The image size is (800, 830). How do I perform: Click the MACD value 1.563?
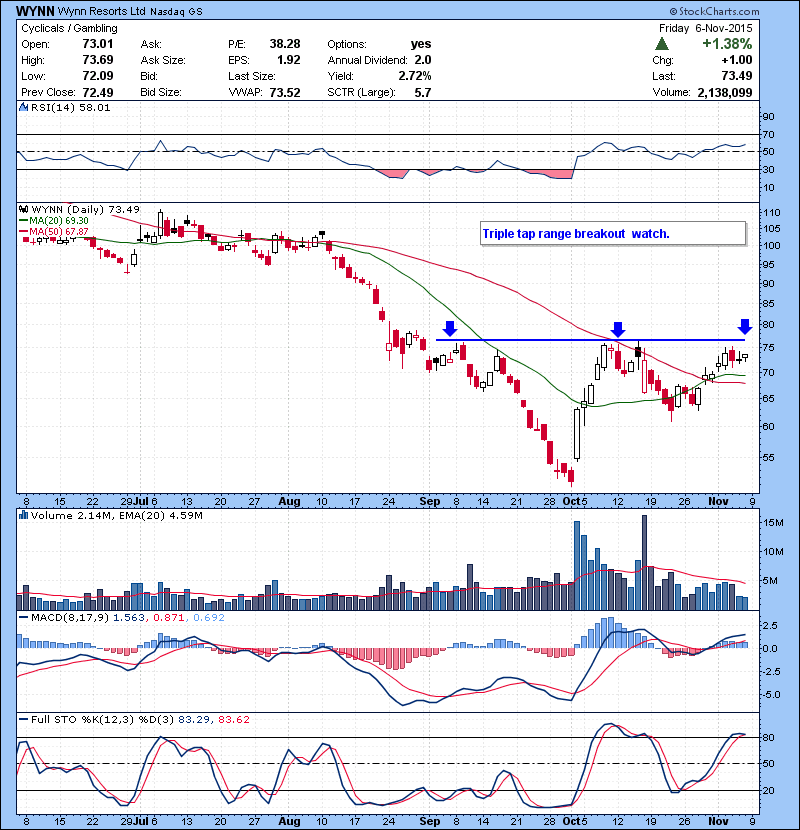coord(129,617)
